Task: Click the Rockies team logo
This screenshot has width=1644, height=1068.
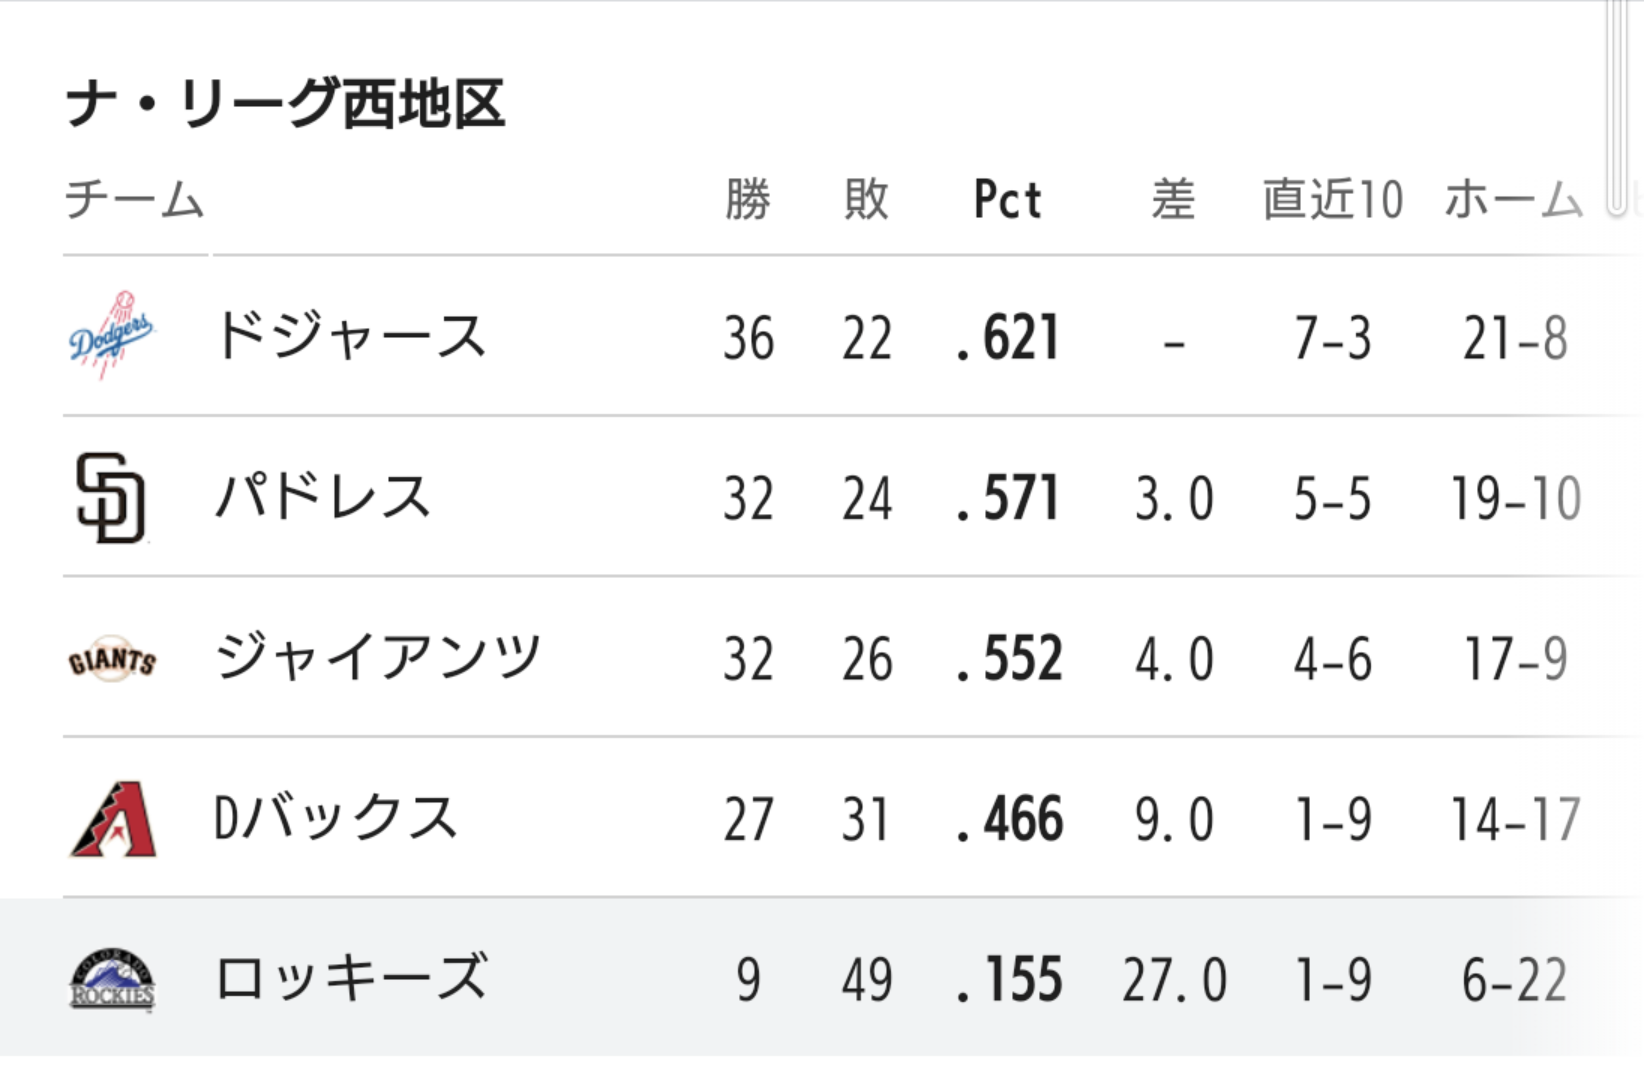Action: (x=112, y=980)
